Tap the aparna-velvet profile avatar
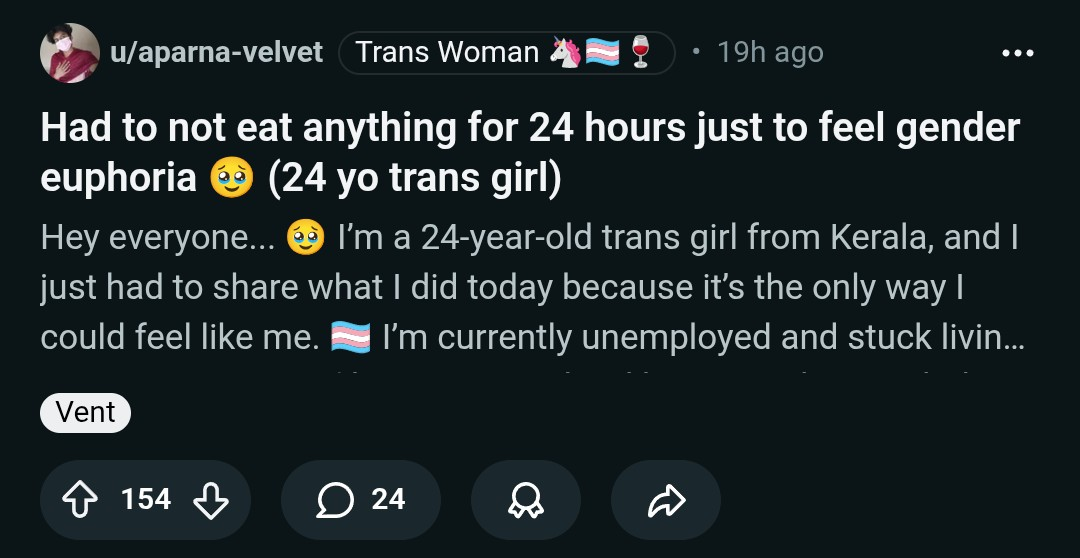This screenshot has height=558, width=1080. click(x=70, y=53)
